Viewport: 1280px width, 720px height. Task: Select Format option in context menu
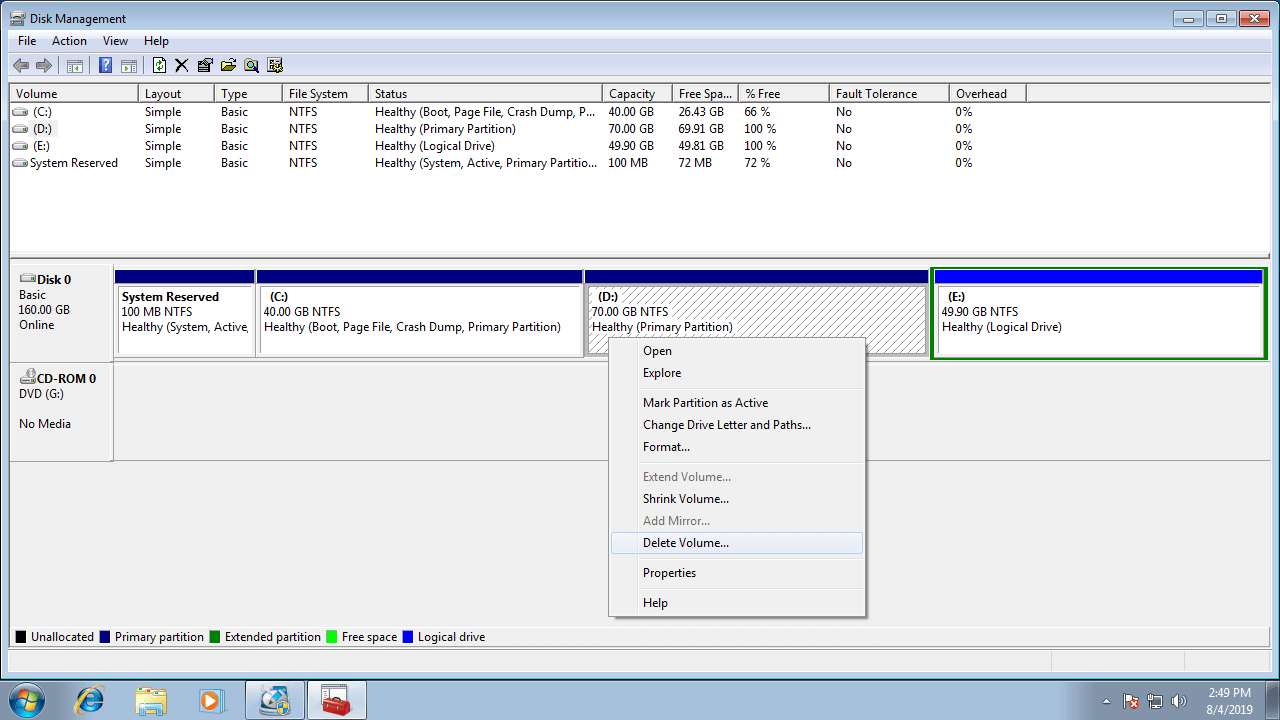pyautogui.click(x=666, y=447)
